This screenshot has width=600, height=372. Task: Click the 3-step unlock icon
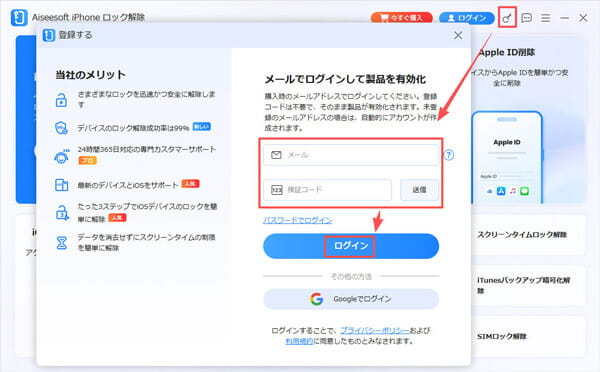click(62, 213)
